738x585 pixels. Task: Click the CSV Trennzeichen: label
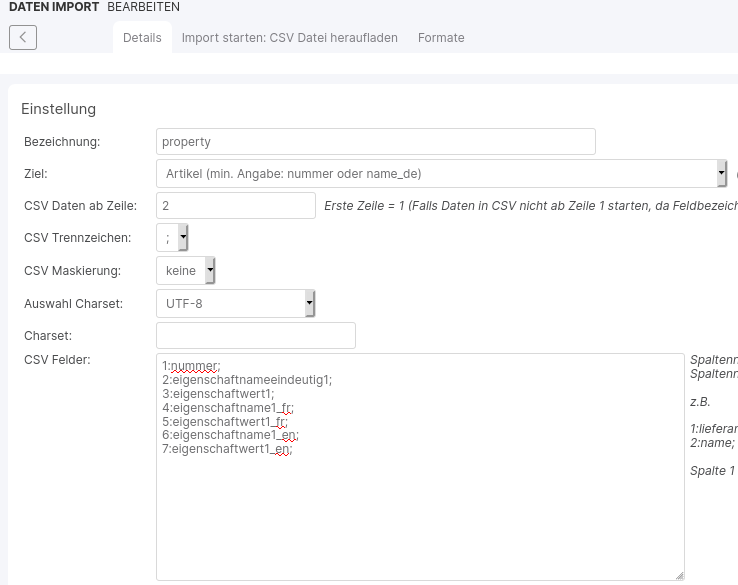coord(78,238)
